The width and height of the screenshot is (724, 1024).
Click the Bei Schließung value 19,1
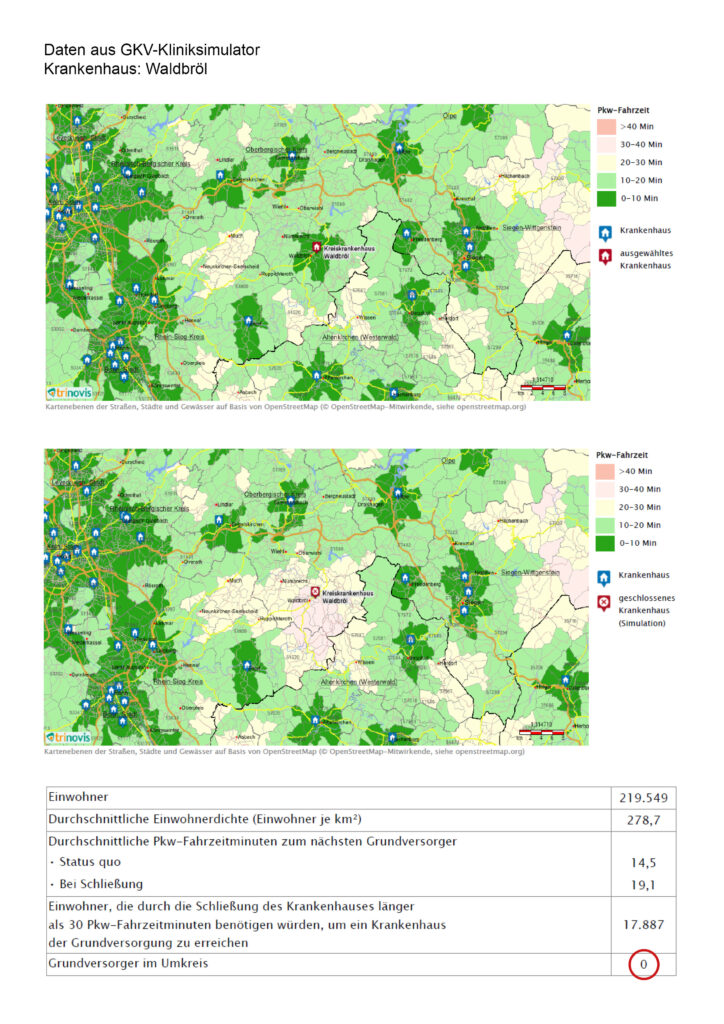point(644,886)
